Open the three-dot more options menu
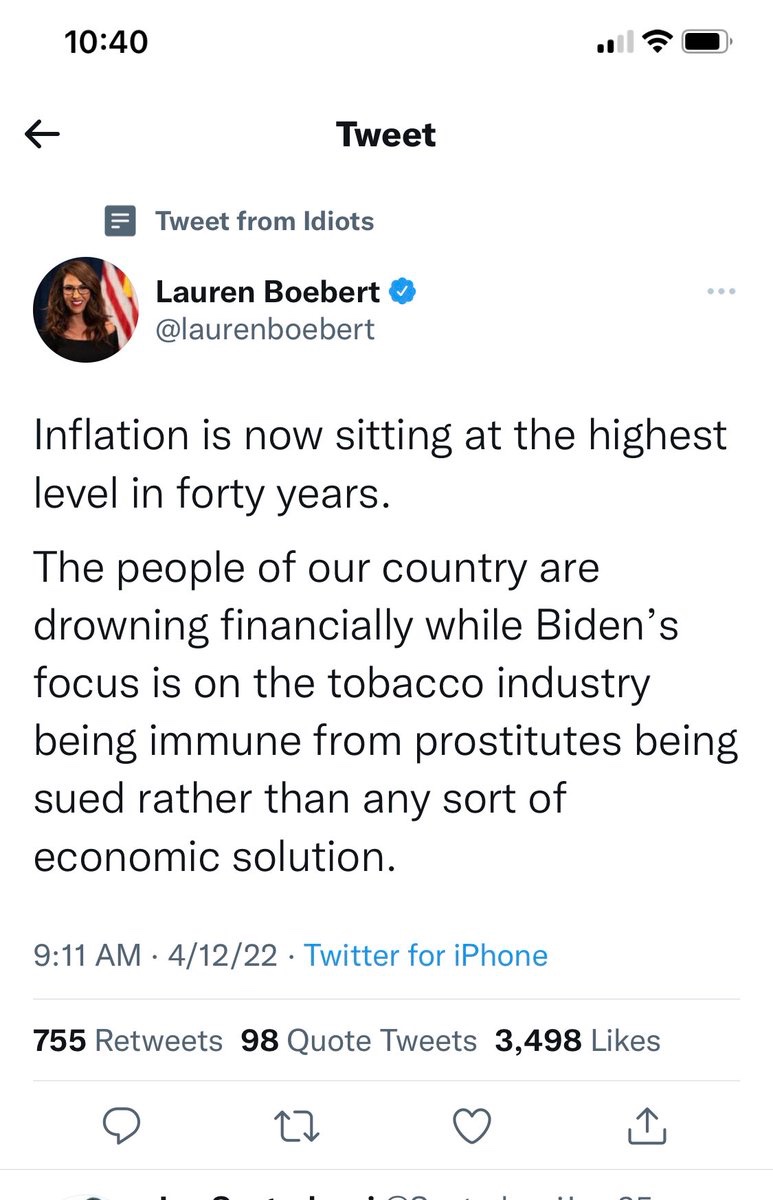This screenshot has height=1200, width=773. [720, 292]
